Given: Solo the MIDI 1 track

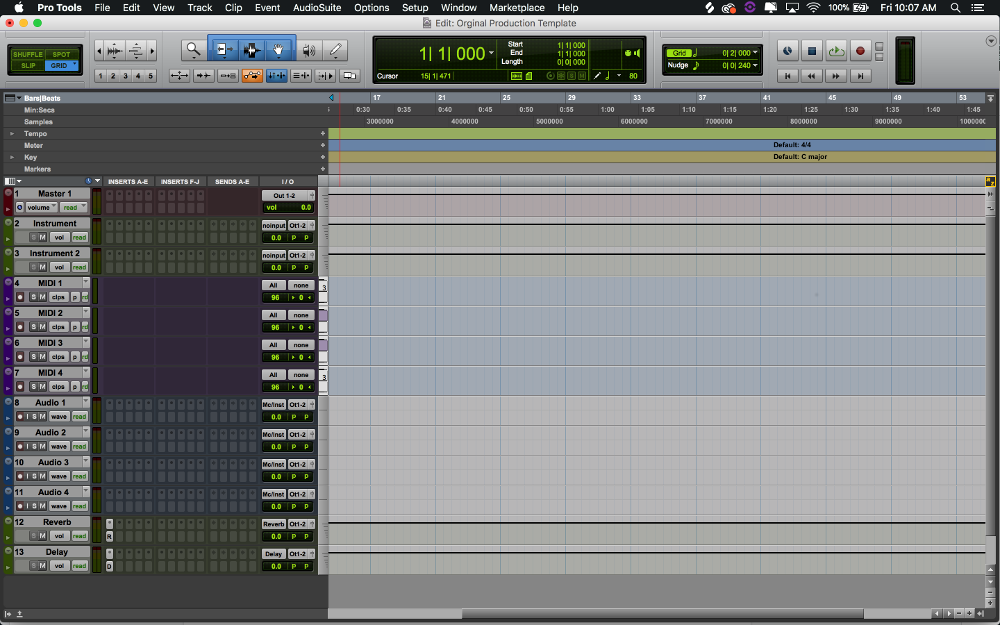Looking at the screenshot, I should coord(34,297).
